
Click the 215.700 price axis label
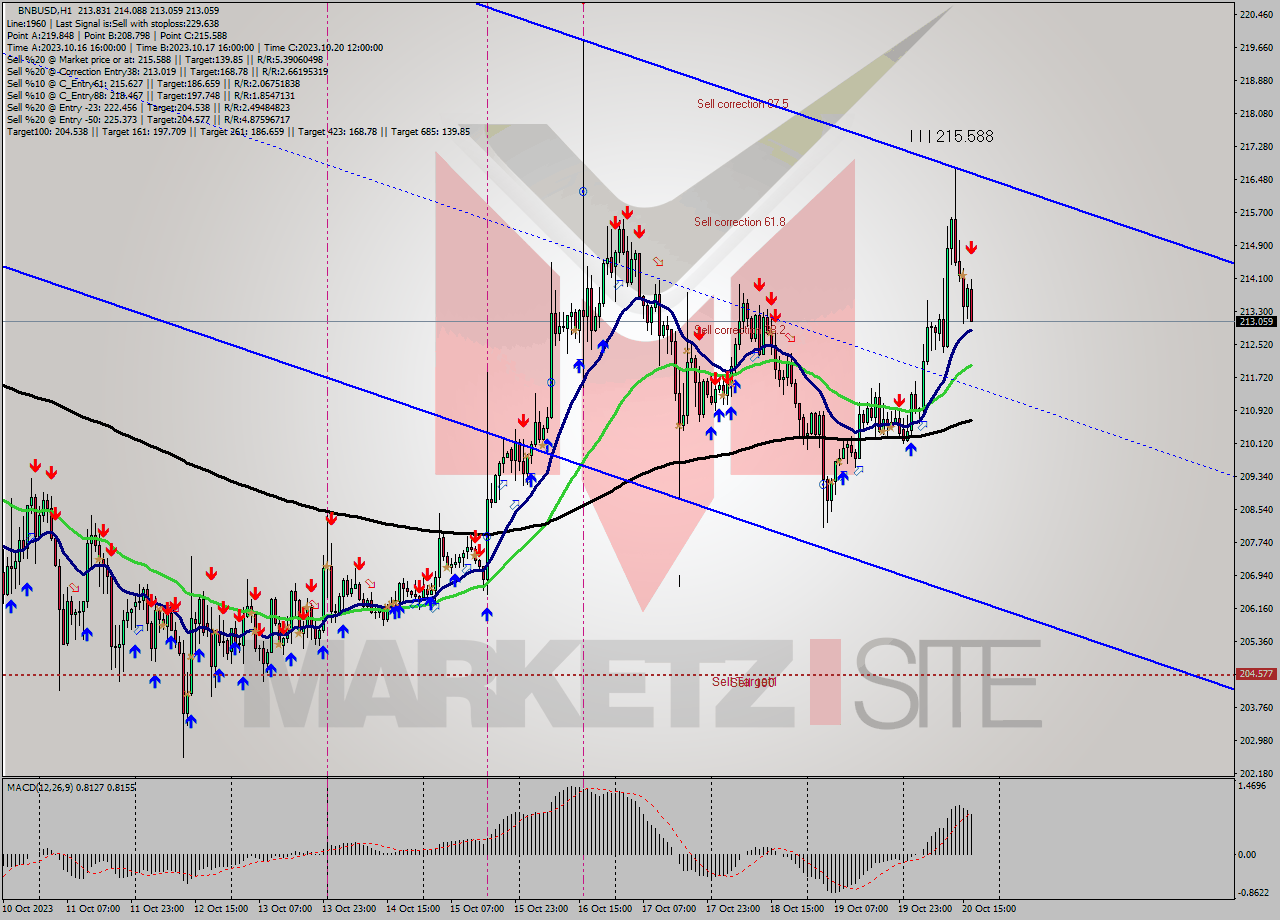[1256, 213]
